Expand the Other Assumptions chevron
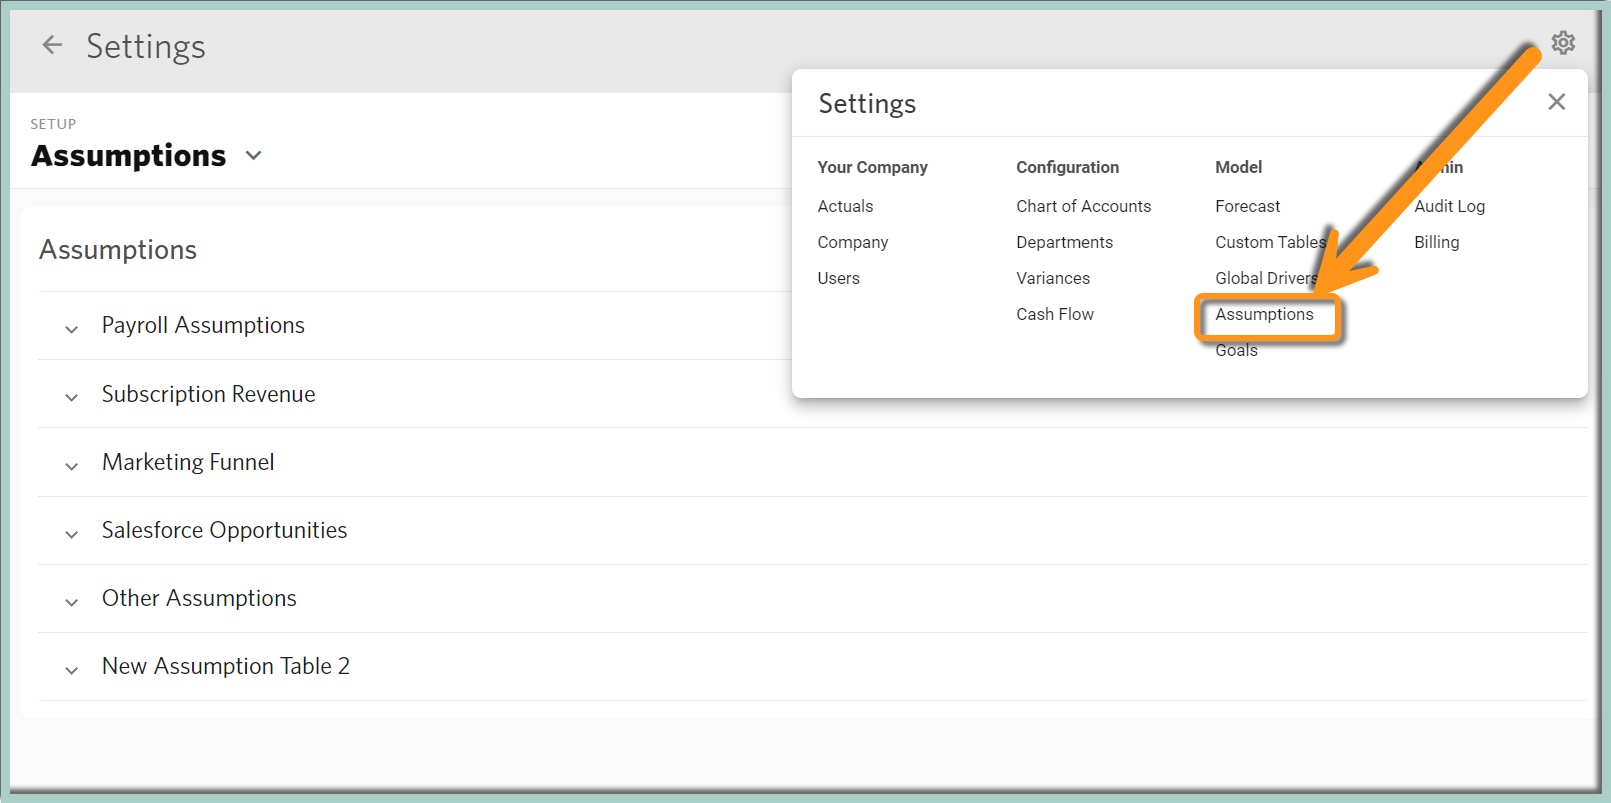The width and height of the screenshot is (1611, 803). (x=72, y=601)
